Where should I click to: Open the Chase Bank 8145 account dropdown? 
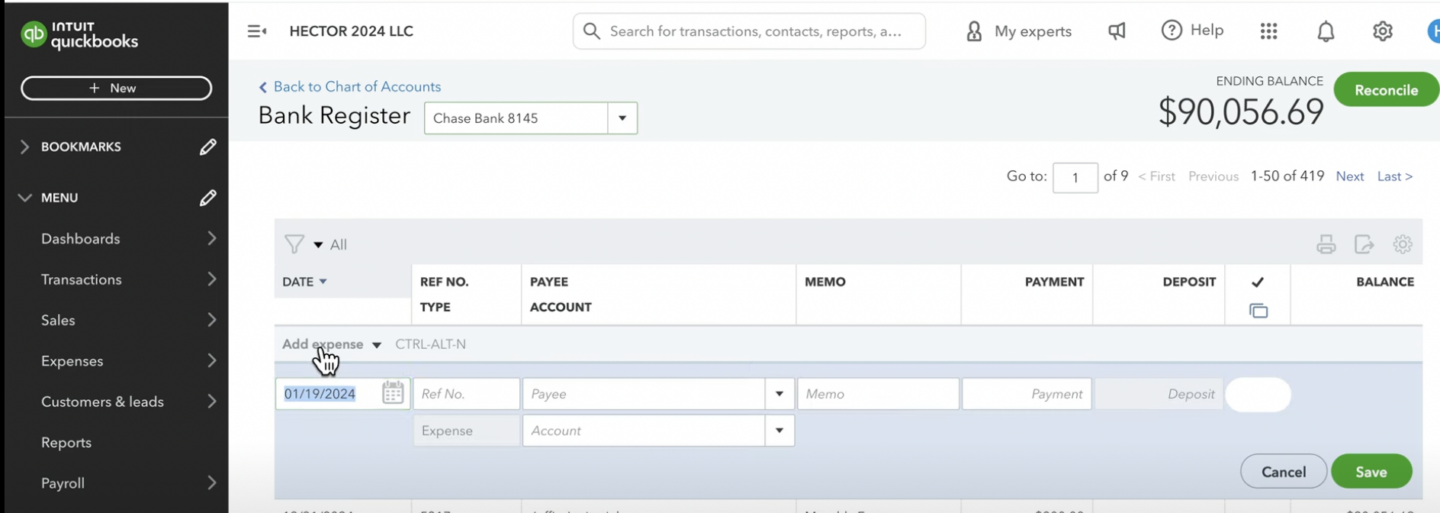(x=622, y=118)
